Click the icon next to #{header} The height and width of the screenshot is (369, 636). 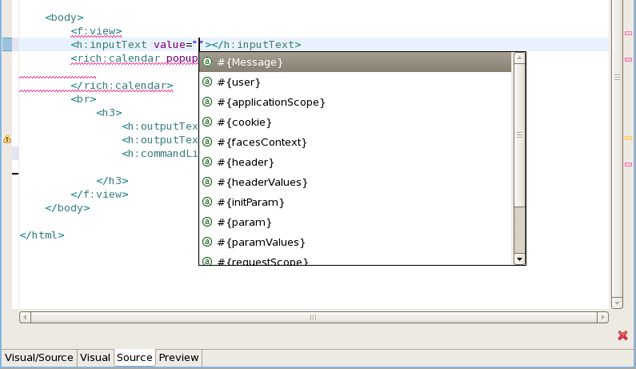coord(207,162)
